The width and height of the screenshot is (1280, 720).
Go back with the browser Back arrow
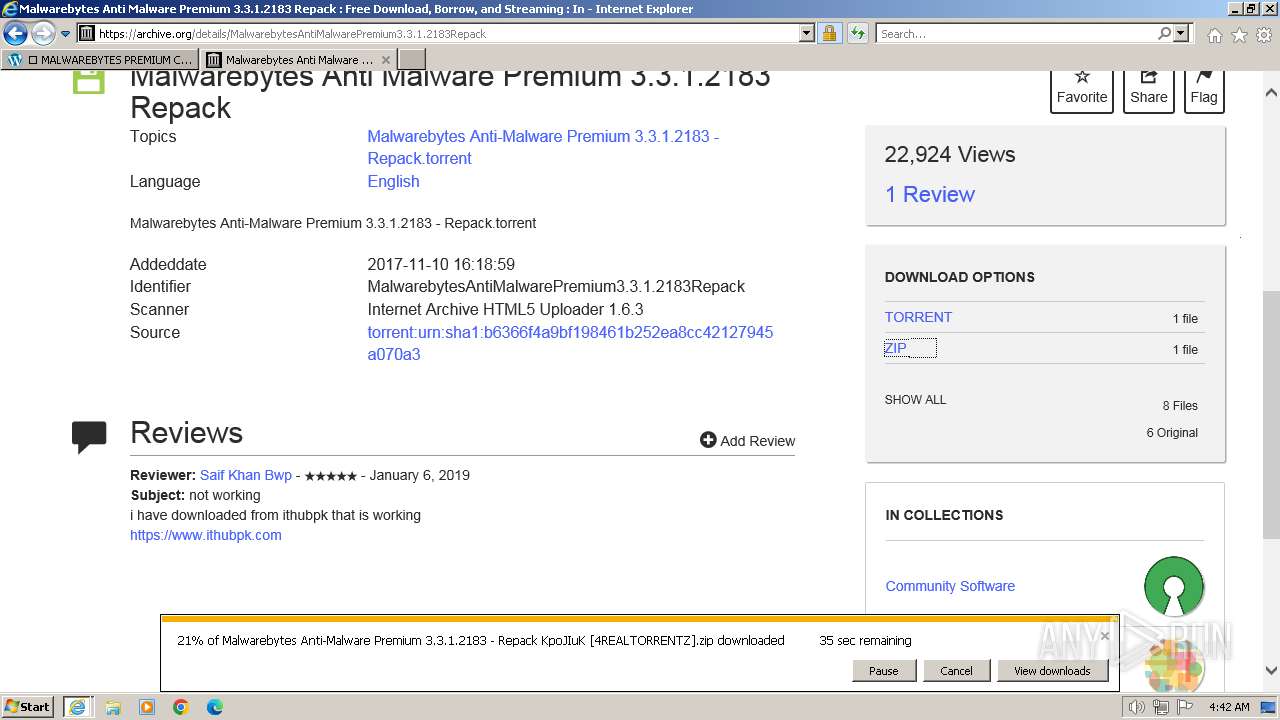pyautogui.click(x=15, y=33)
